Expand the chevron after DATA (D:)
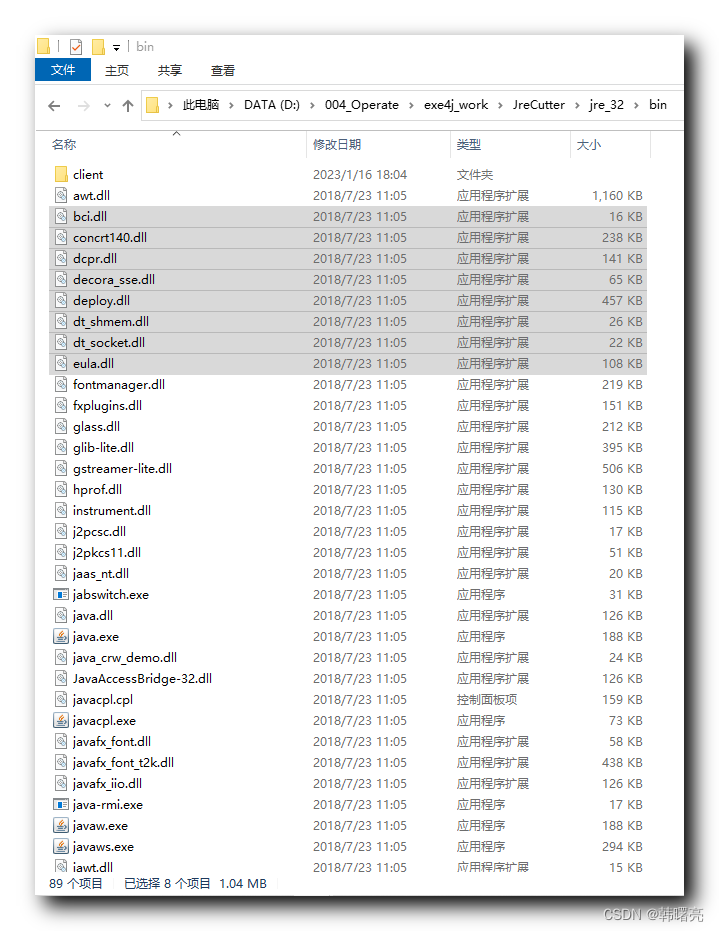 click(x=312, y=106)
